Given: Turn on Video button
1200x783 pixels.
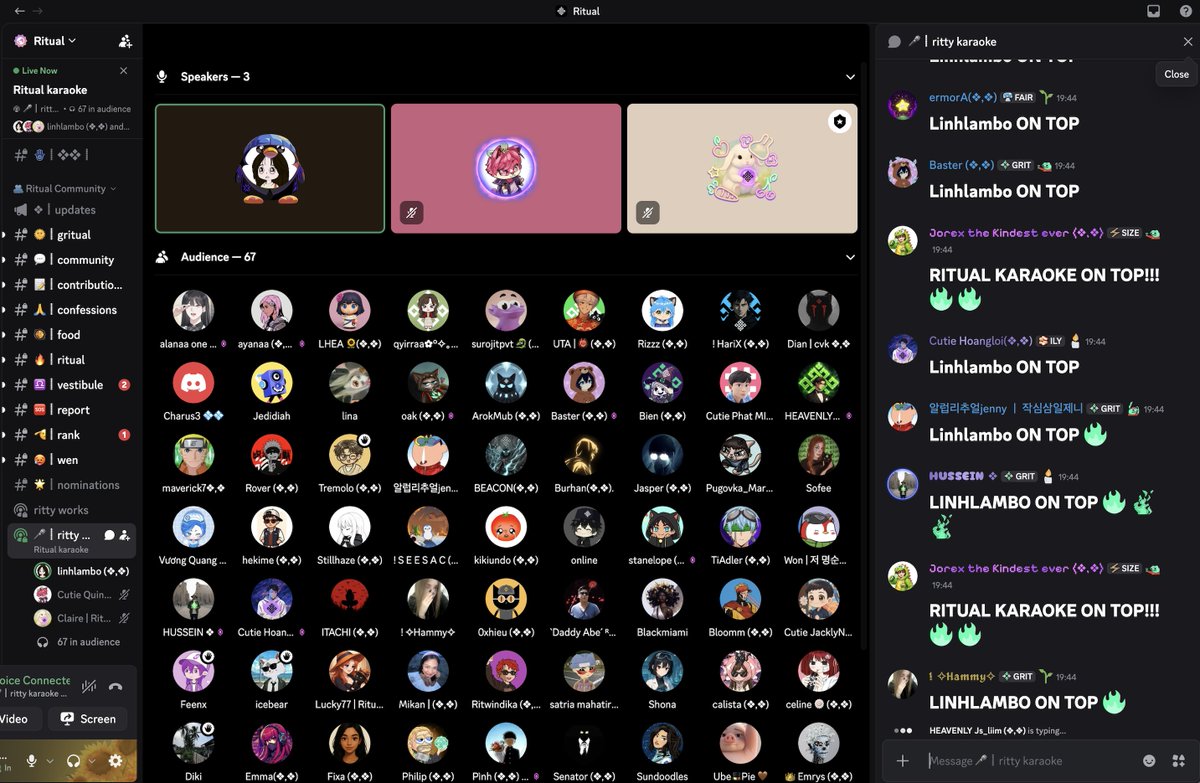Looking at the screenshot, I should 20,718.
